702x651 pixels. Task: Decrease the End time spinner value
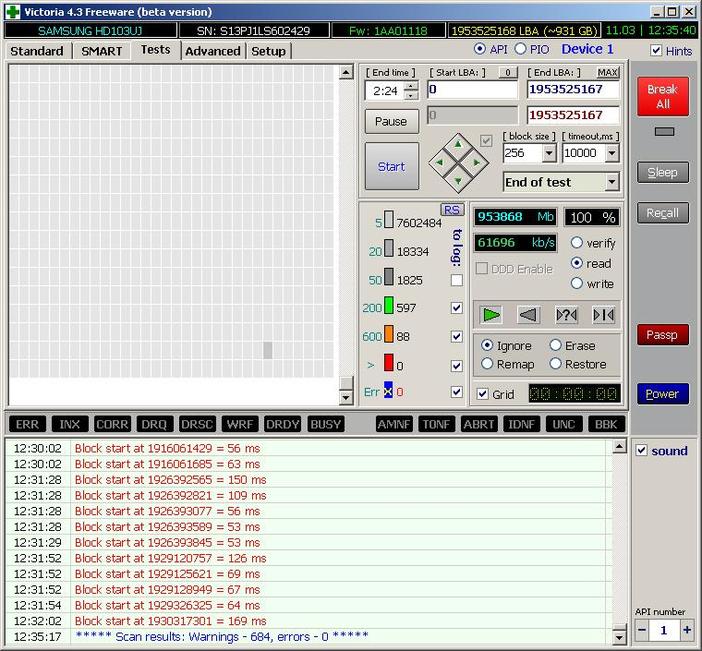click(x=411, y=95)
